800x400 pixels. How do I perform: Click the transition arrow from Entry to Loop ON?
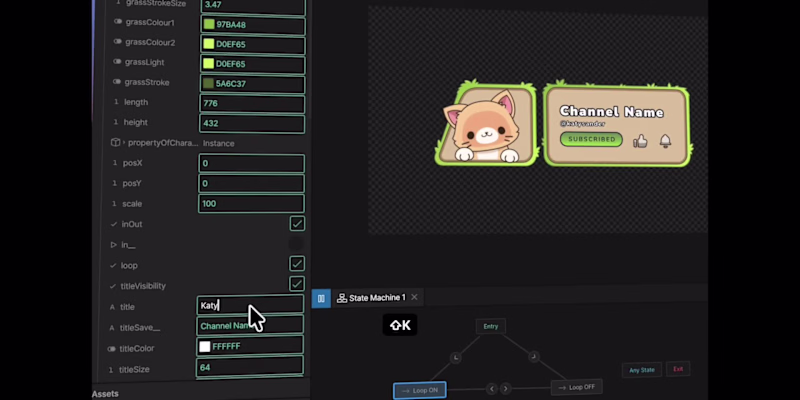455,358
